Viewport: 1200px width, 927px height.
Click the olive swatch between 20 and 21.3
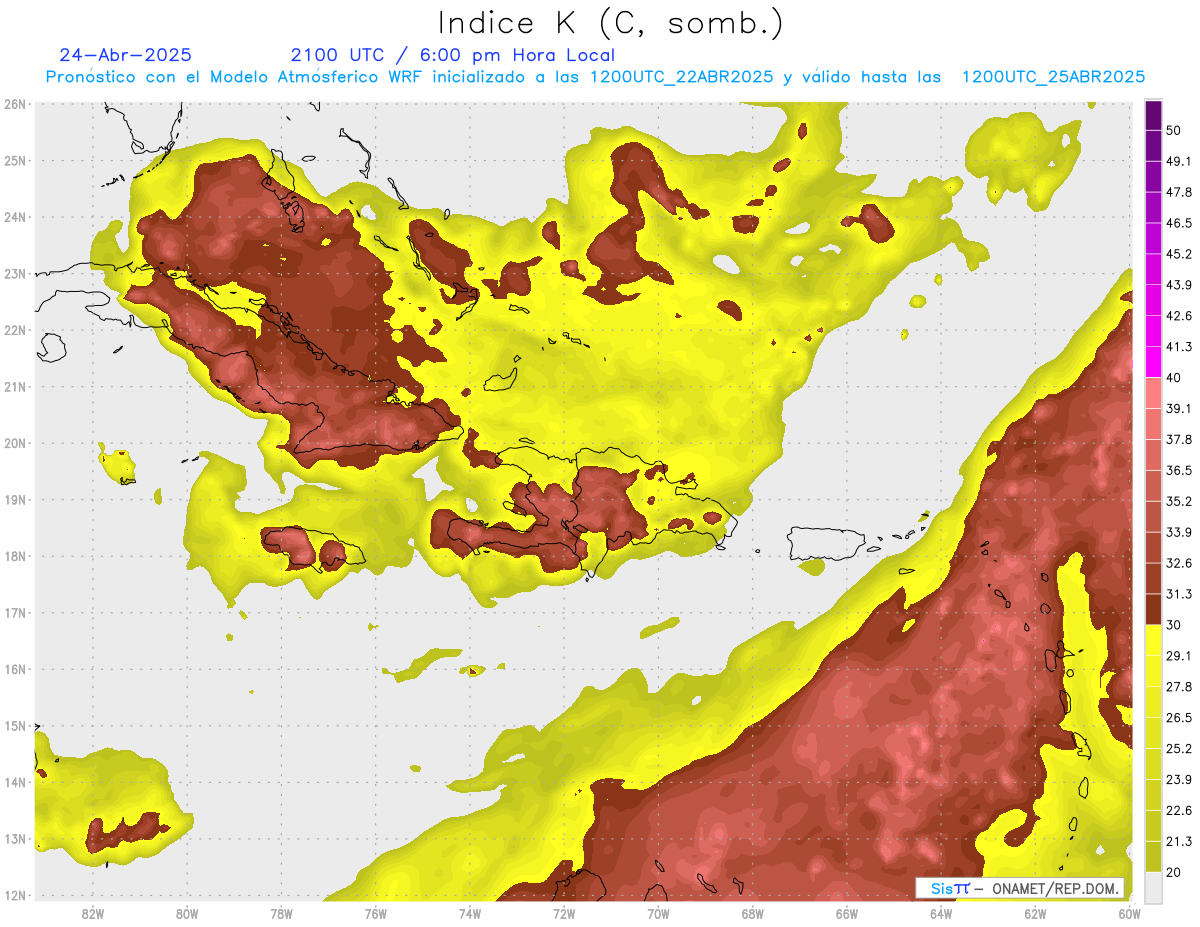point(1153,856)
